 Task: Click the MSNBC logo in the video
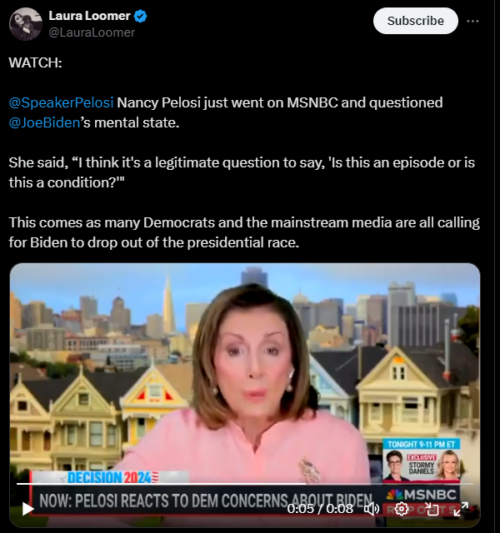[x=422, y=495]
